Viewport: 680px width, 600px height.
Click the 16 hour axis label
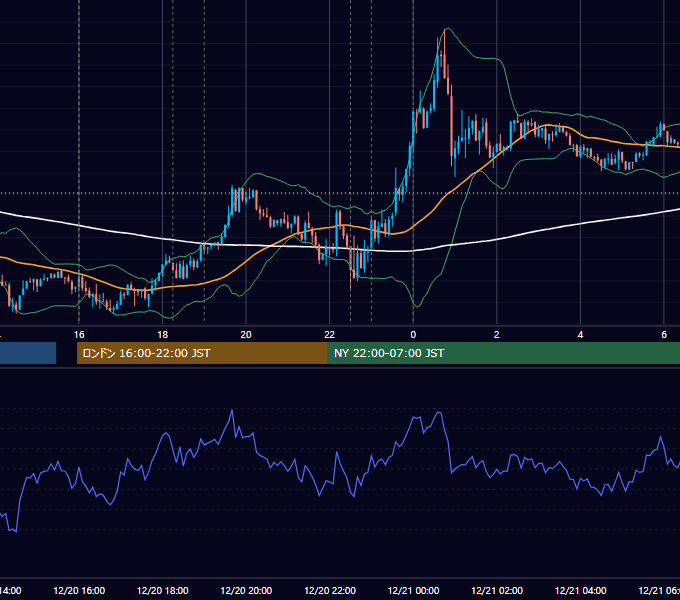79,335
